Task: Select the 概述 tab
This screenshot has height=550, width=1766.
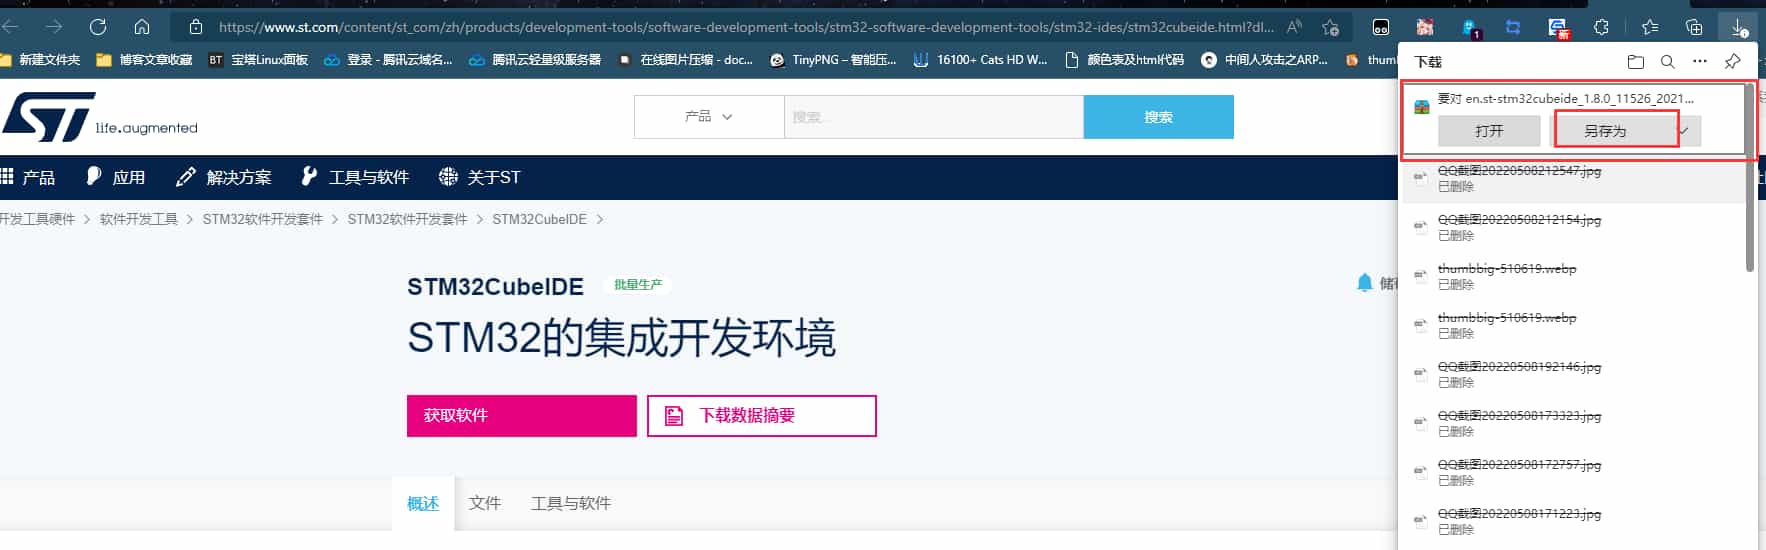Action: coord(422,503)
